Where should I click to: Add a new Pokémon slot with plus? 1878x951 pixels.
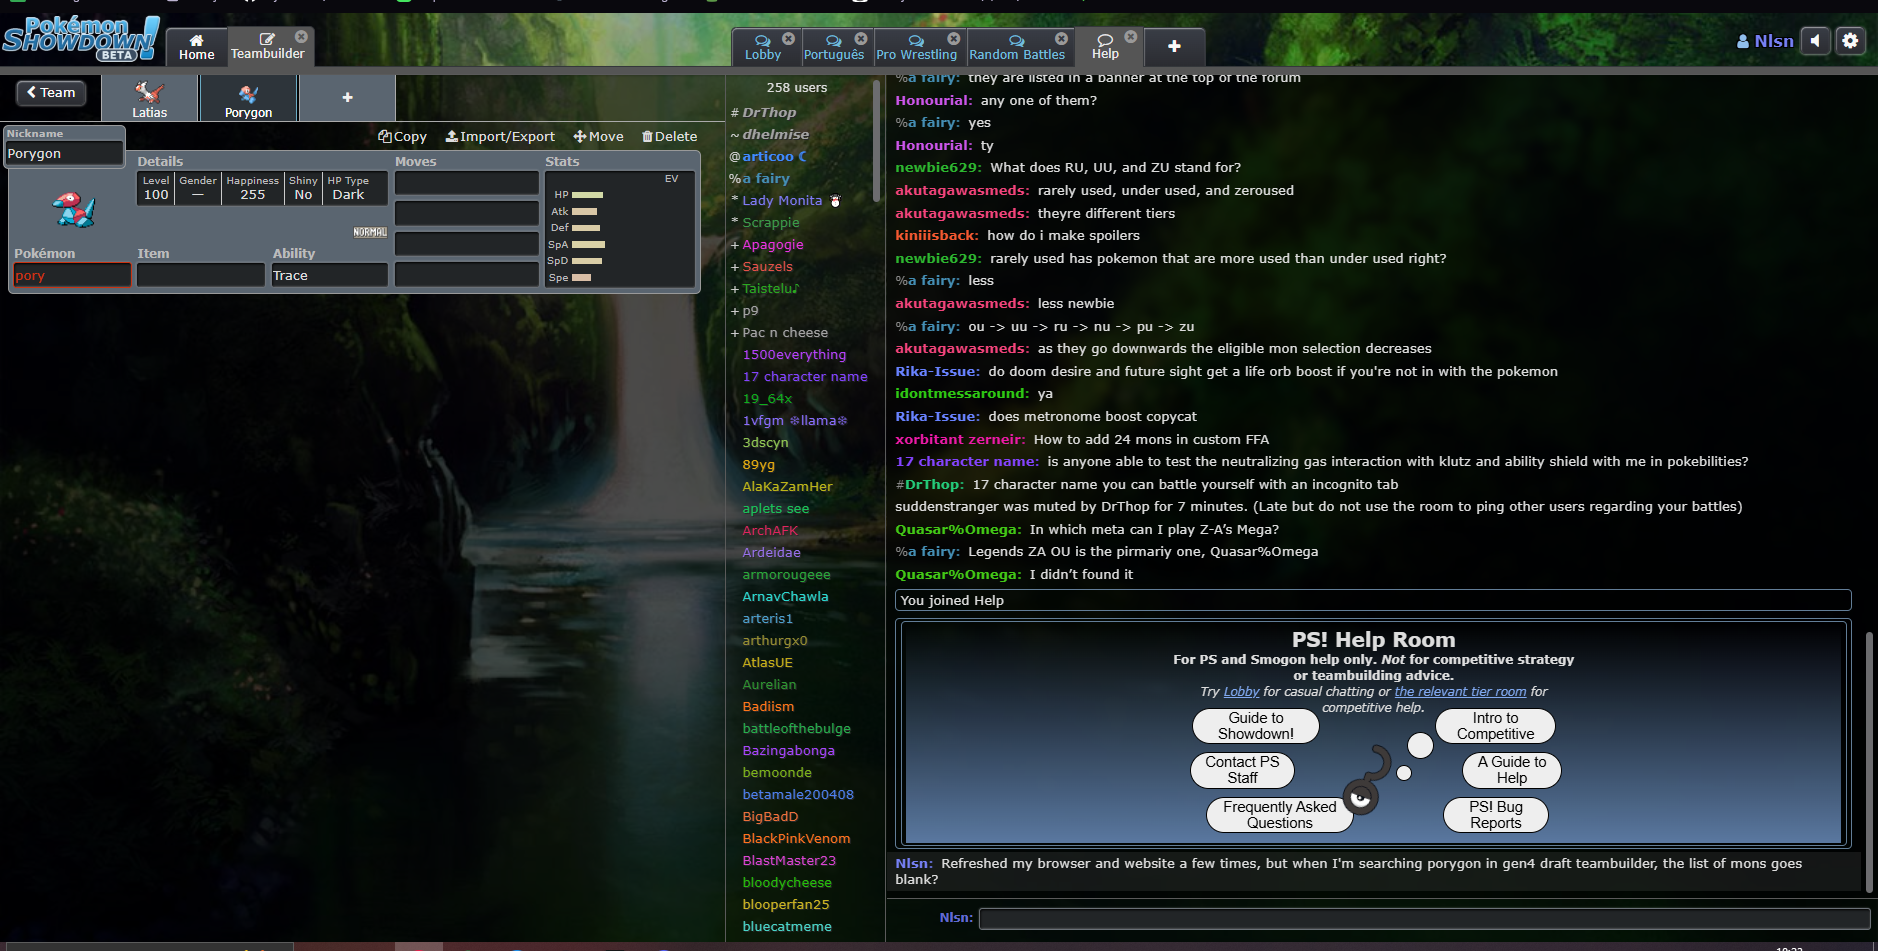pos(347,98)
